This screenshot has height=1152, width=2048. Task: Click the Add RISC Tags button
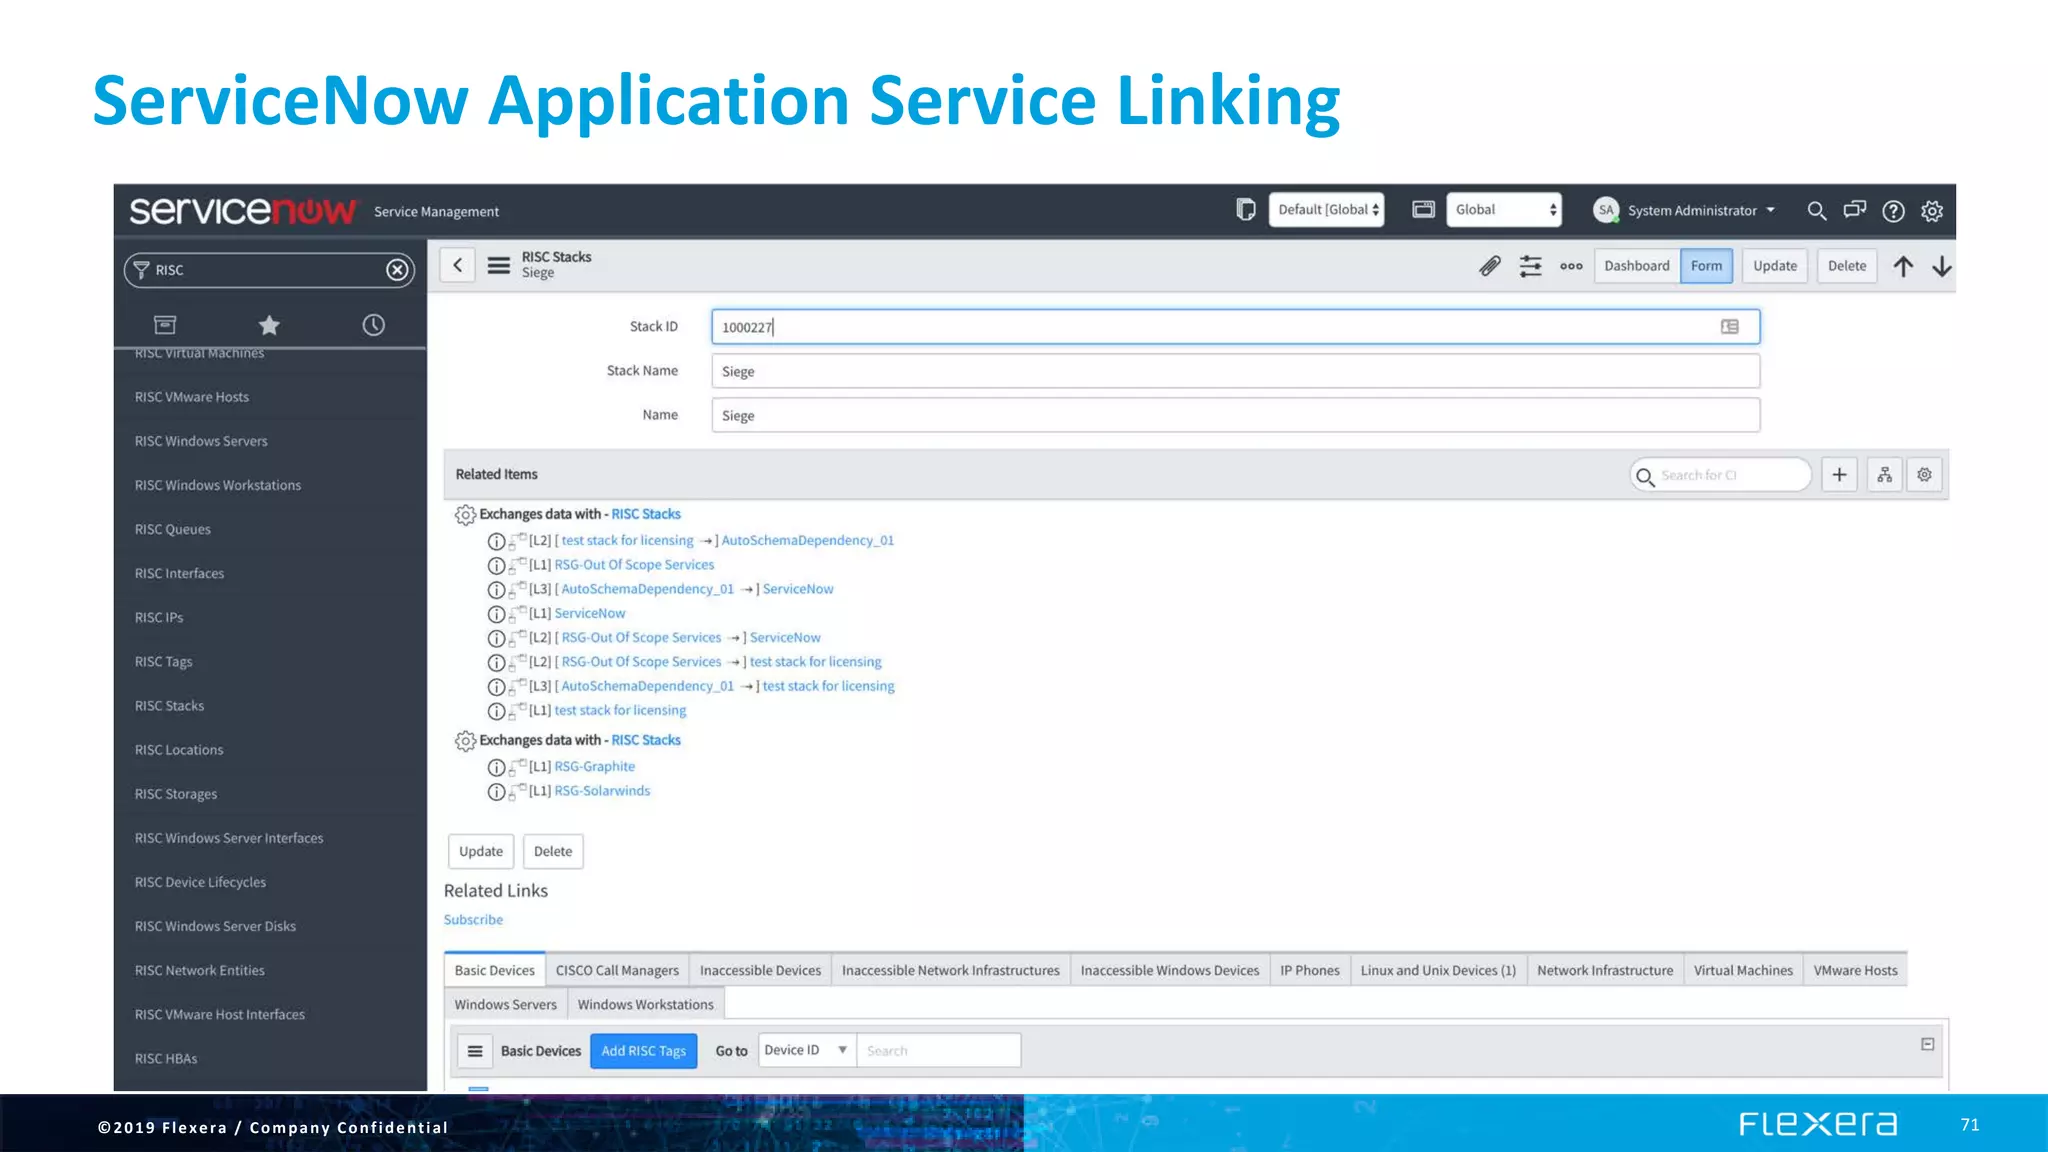[x=644, y=1051]
